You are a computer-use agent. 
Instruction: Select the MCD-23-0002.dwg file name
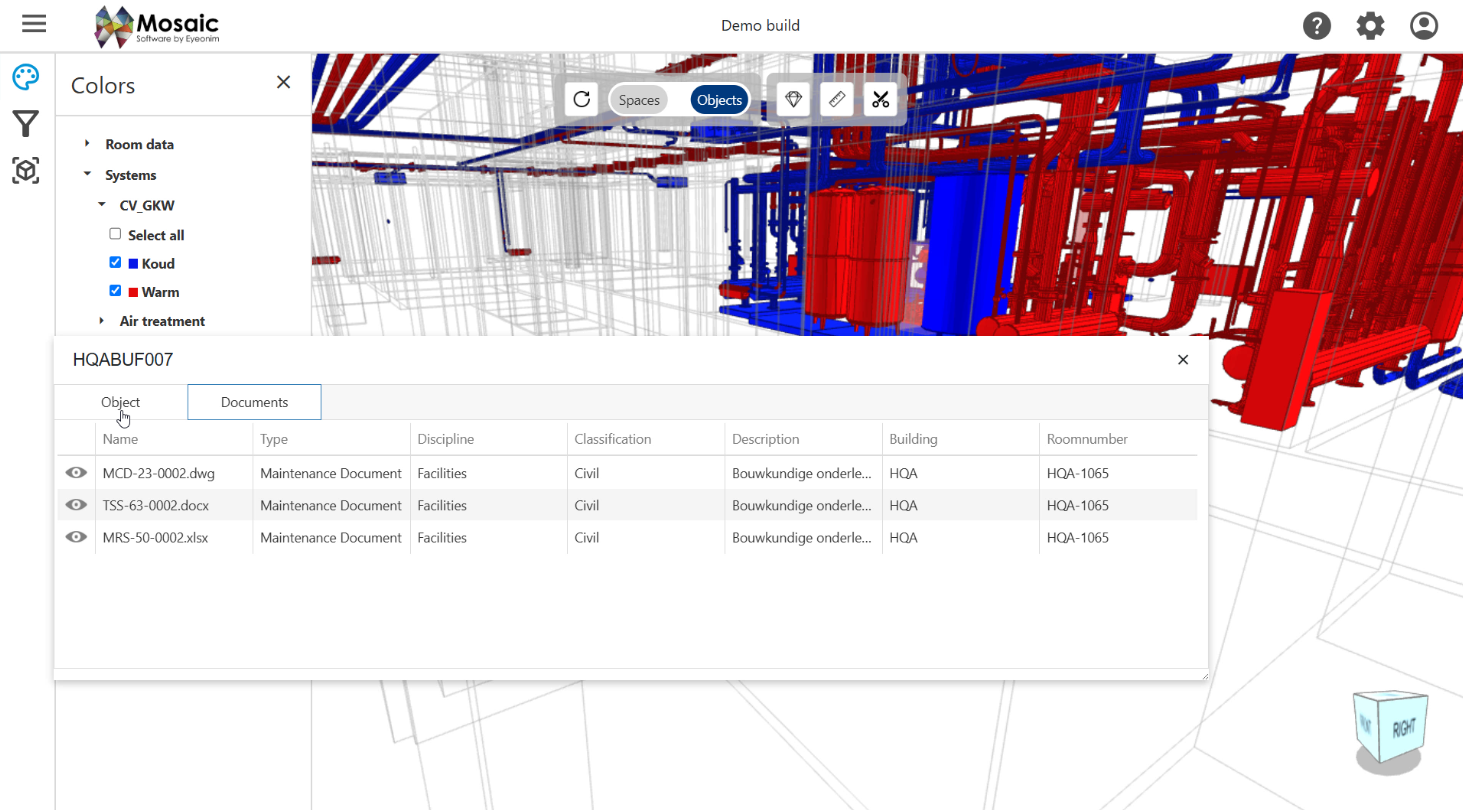(159, 473)
